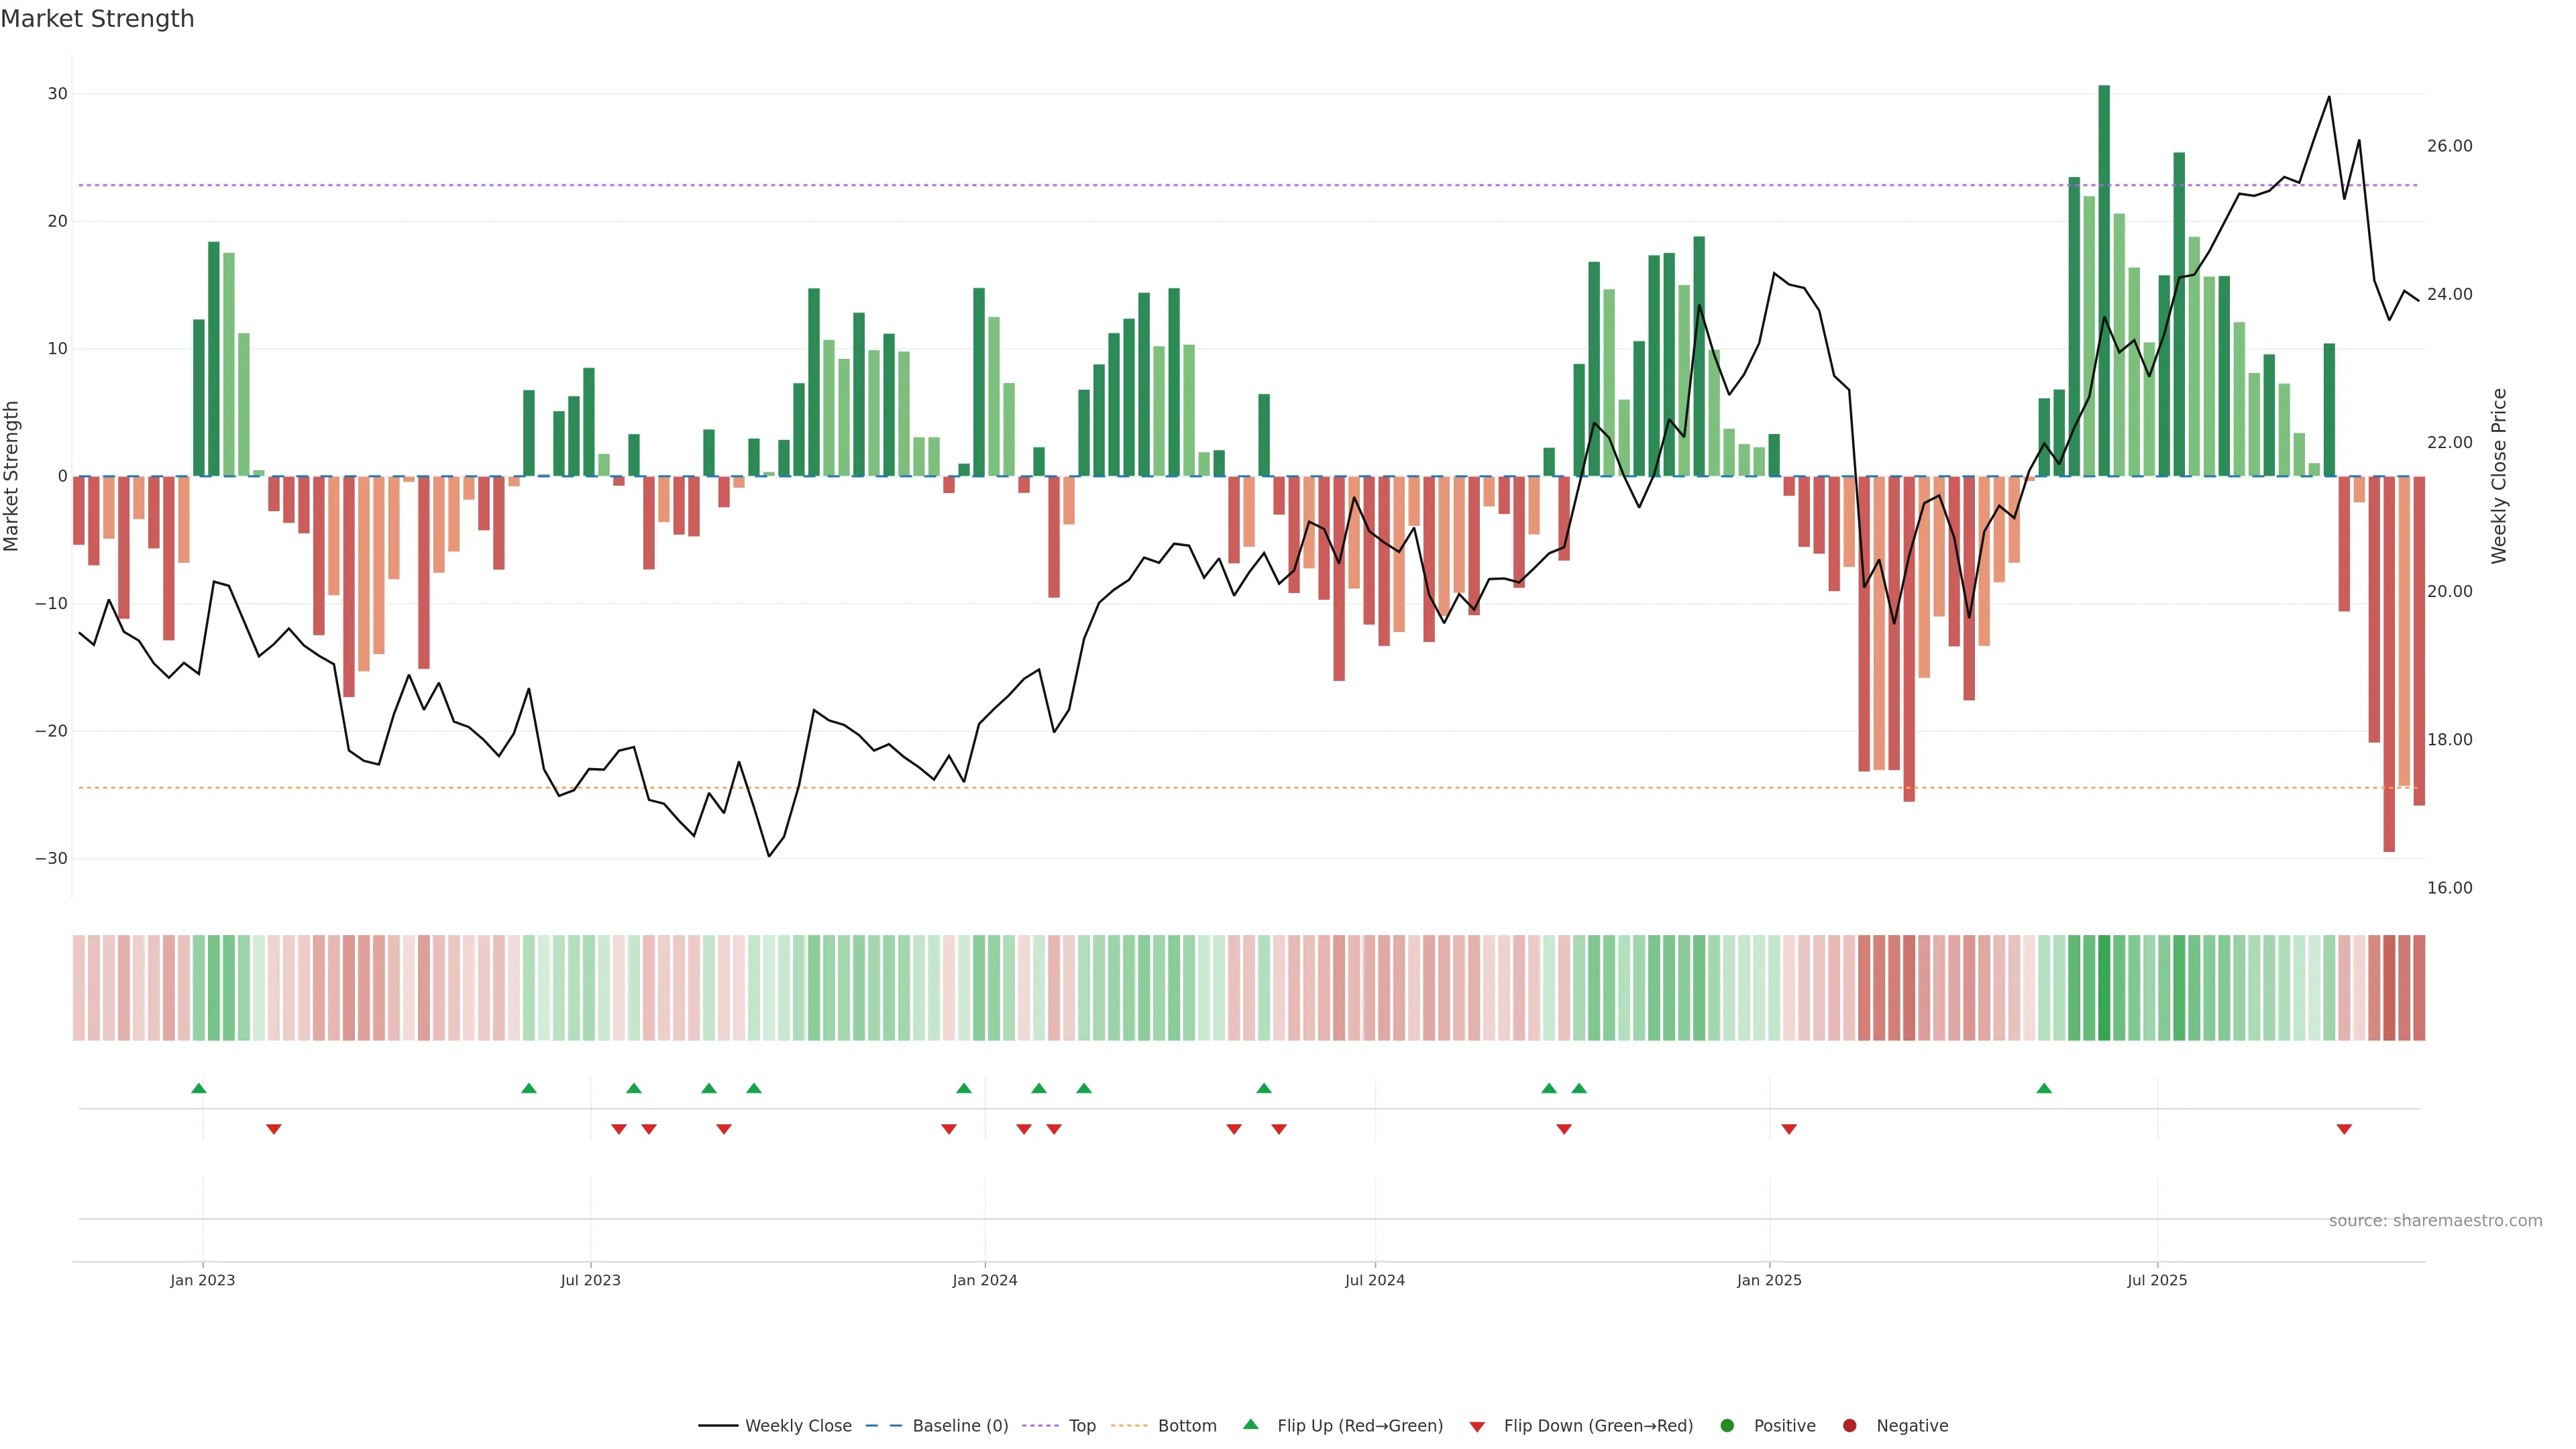
Task: Click the orange dotted Bottom legend marker
Action: point(1129,1425)
